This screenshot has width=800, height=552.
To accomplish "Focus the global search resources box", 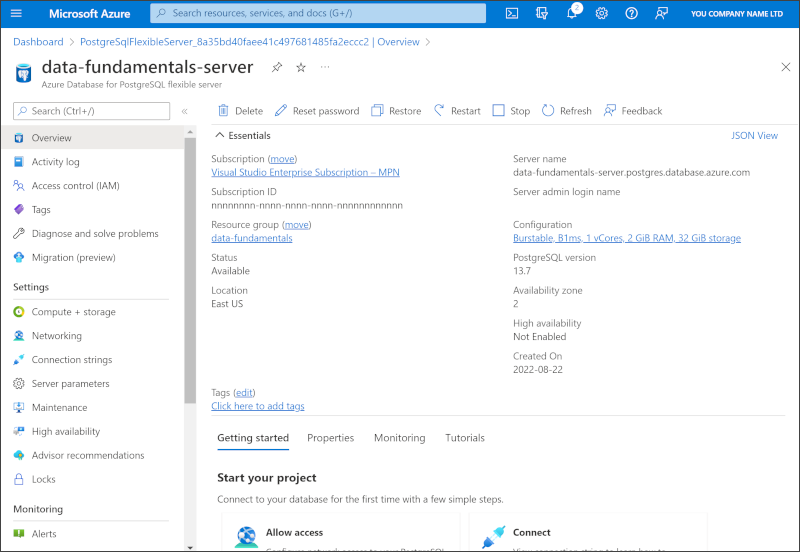I will click(318, 13).
